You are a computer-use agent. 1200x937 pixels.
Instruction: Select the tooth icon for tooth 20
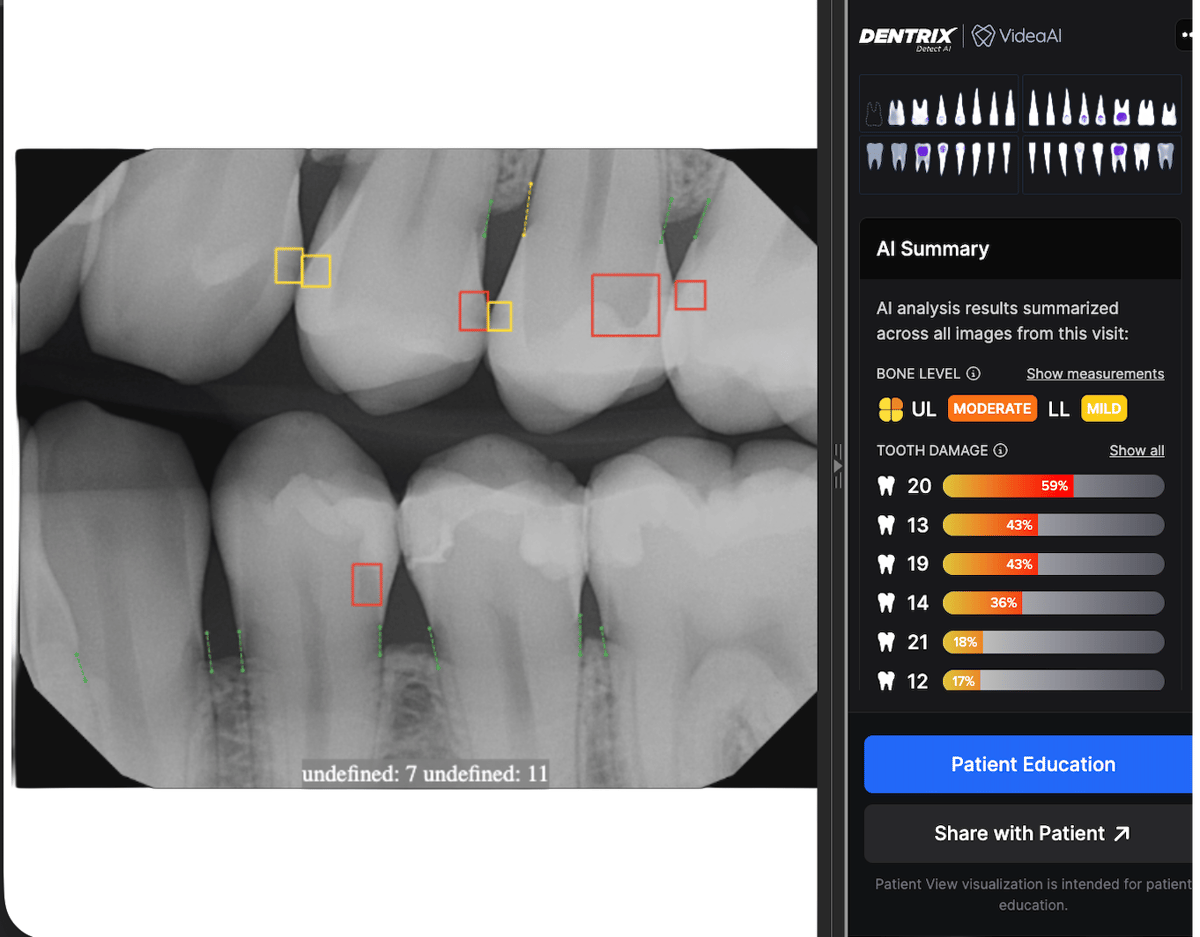click(x=886, y=486)
